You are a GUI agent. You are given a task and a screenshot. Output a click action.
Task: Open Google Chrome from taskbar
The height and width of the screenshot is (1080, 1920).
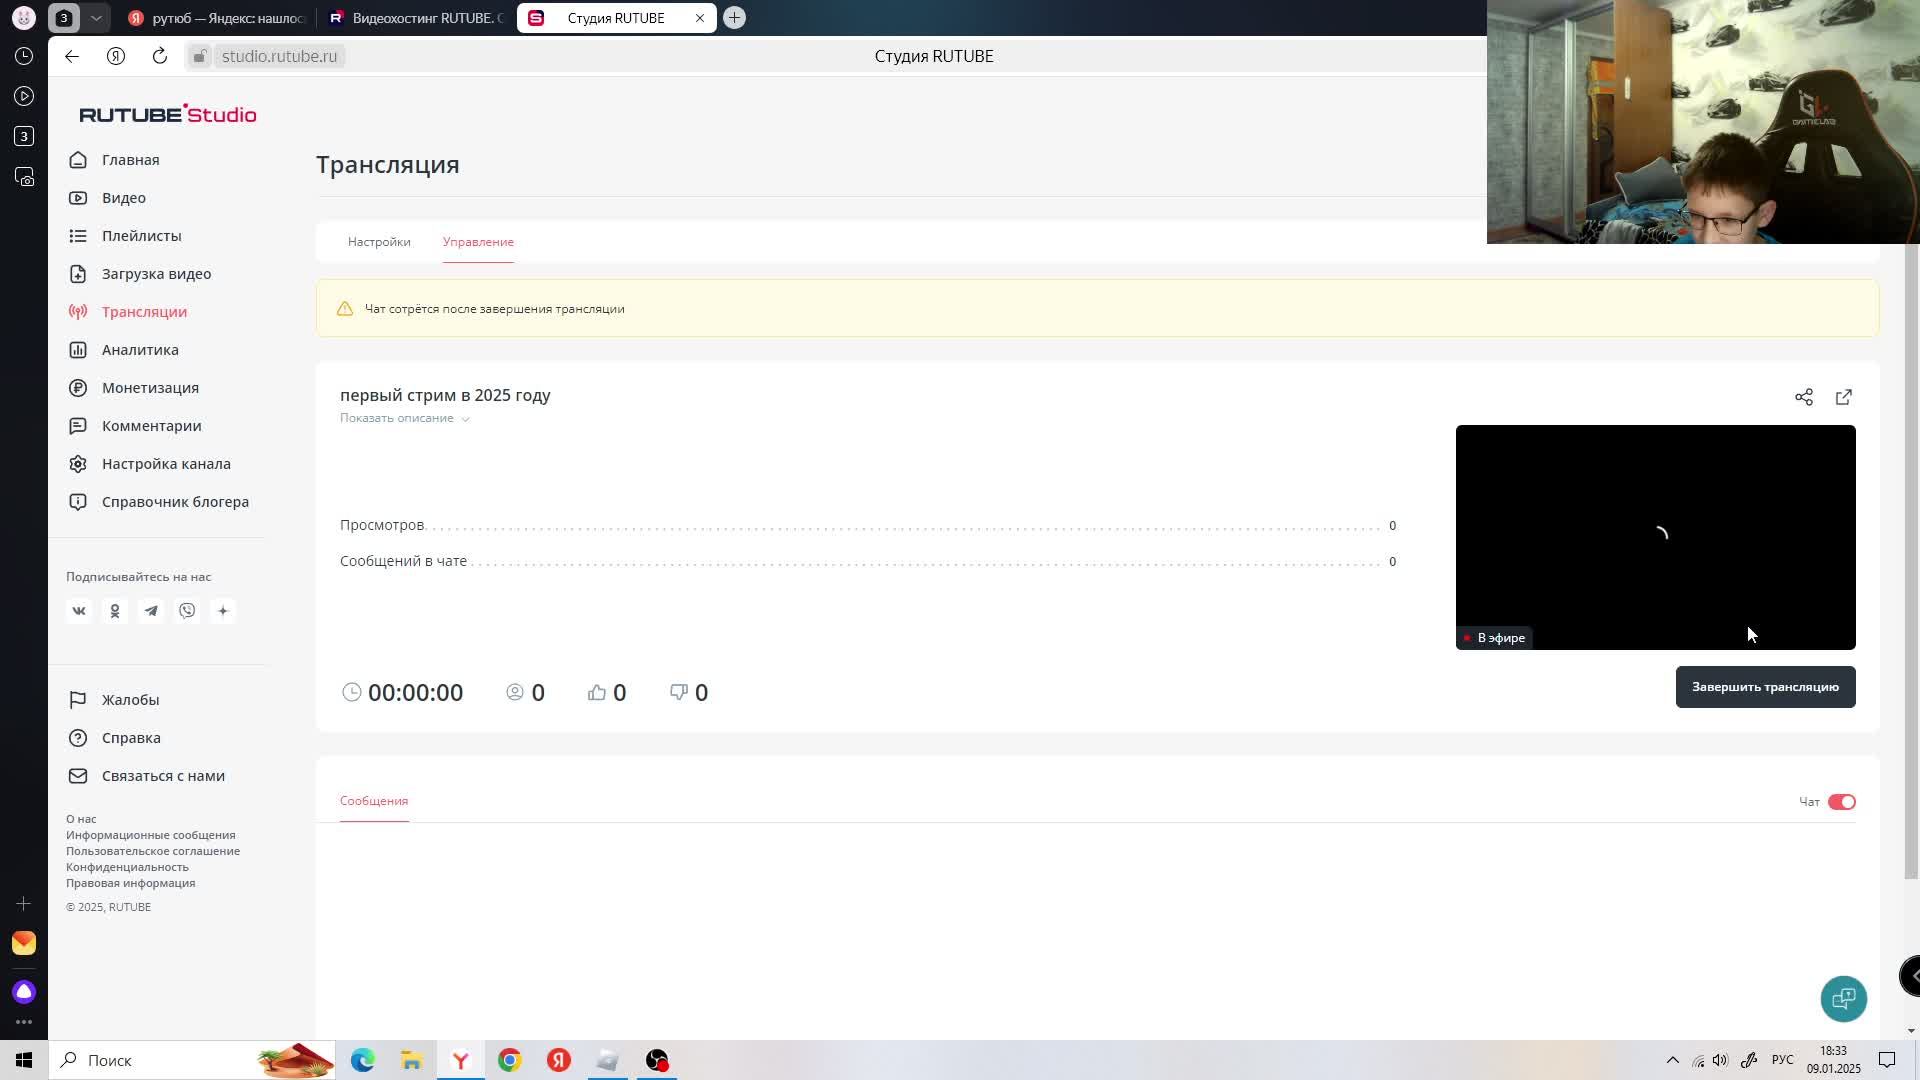(x=510, y=1060)
